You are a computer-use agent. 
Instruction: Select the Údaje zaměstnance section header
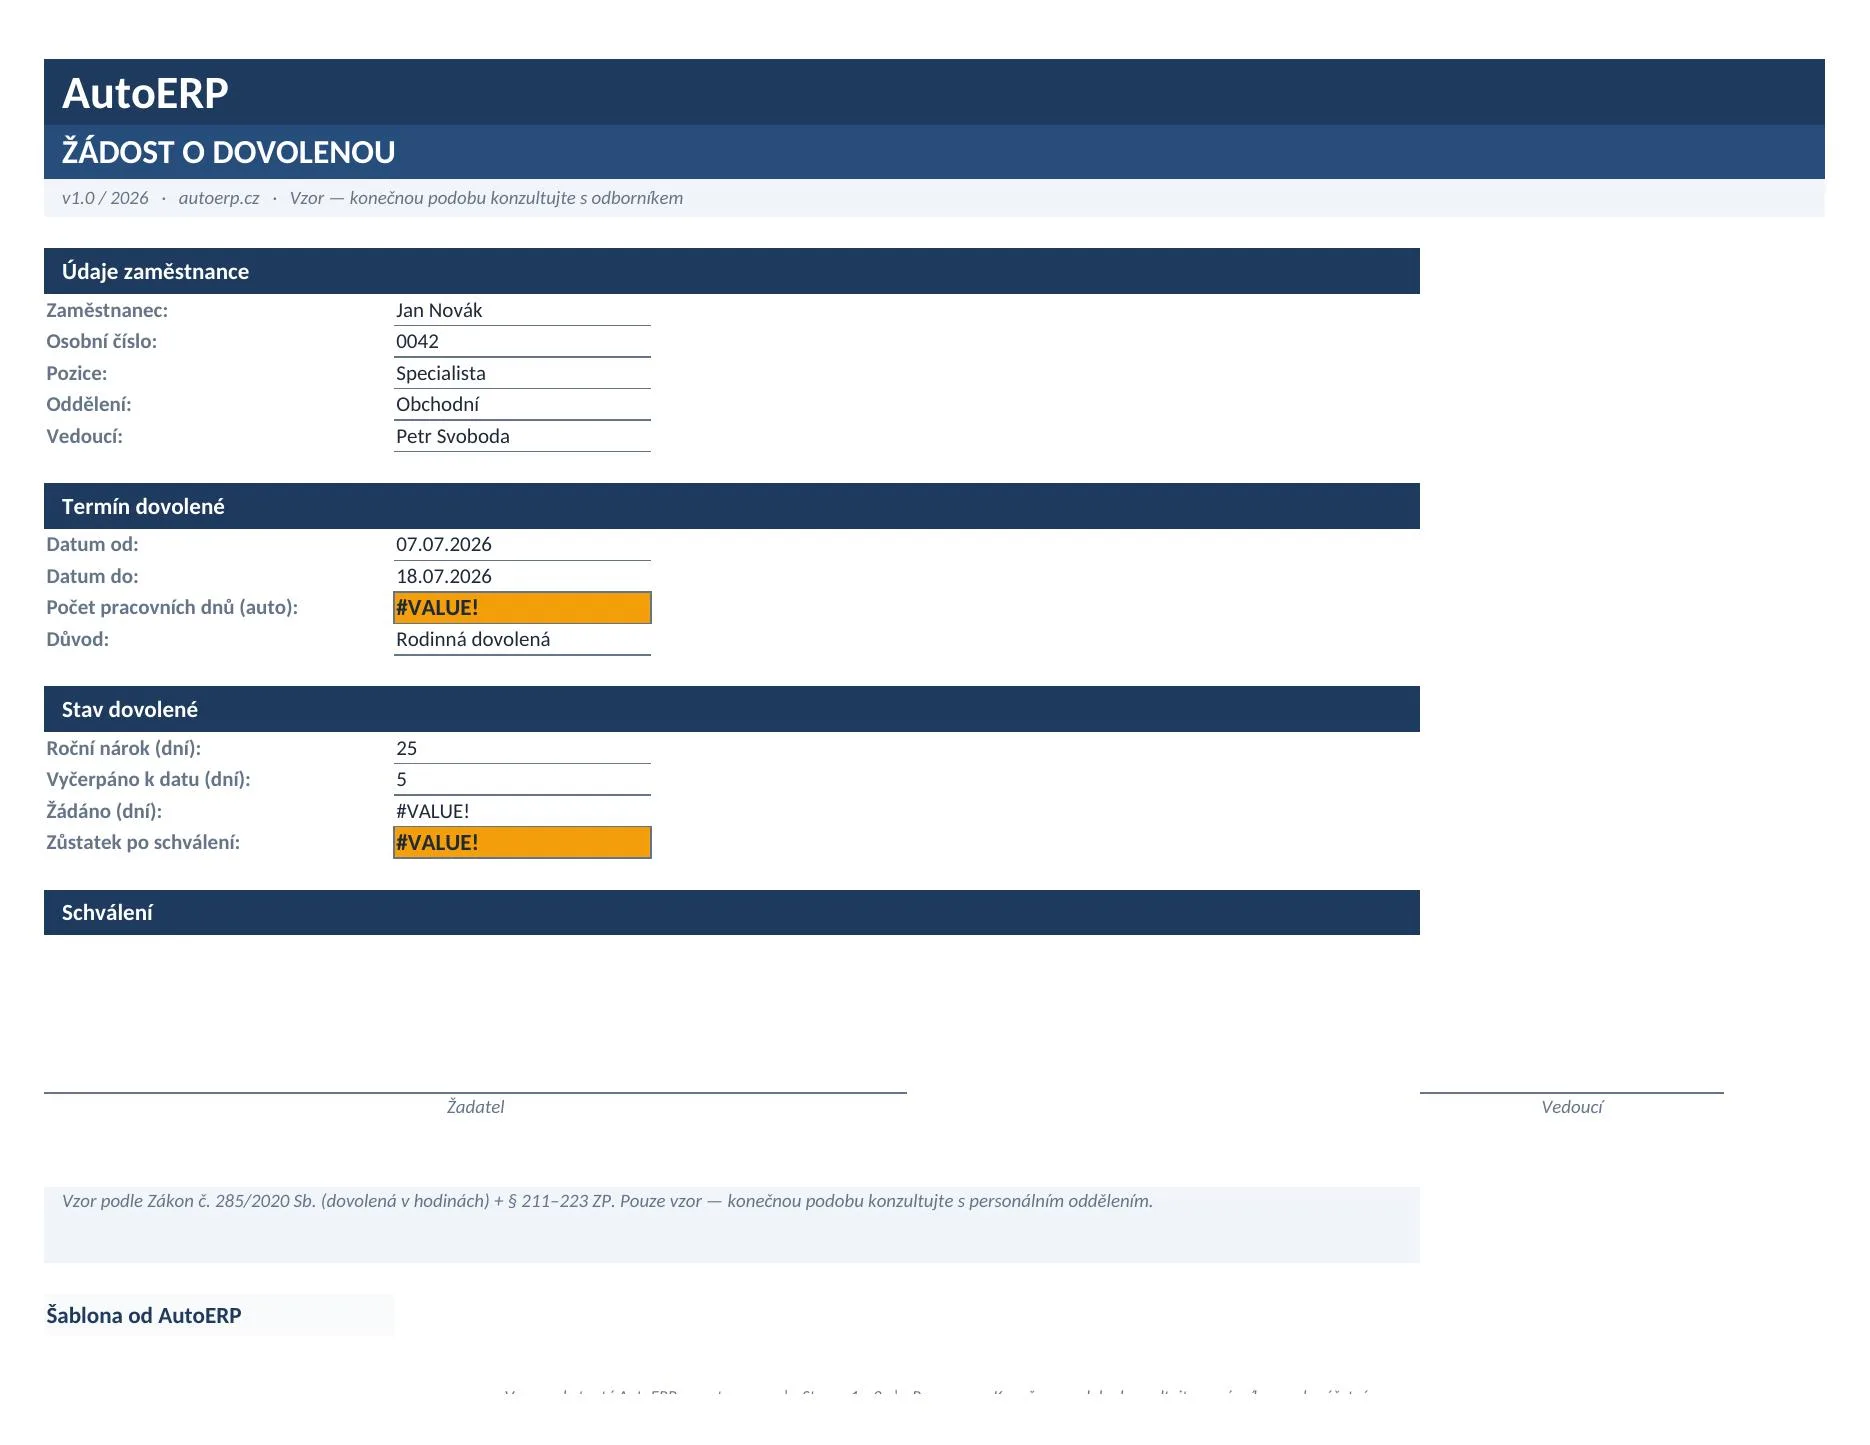click(731, 271)
